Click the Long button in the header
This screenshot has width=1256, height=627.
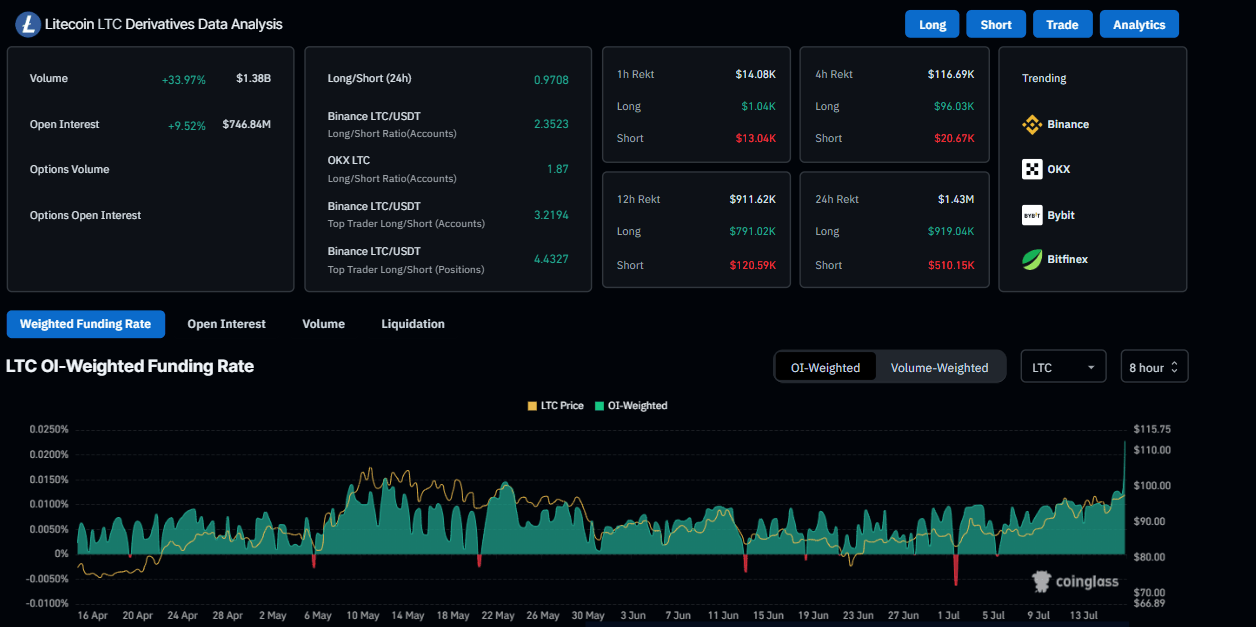point(931,23)
